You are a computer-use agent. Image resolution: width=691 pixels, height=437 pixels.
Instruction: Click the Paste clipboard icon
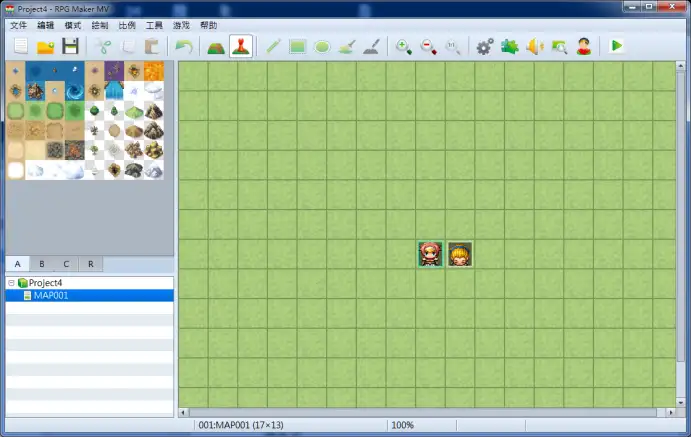[152, 46]
